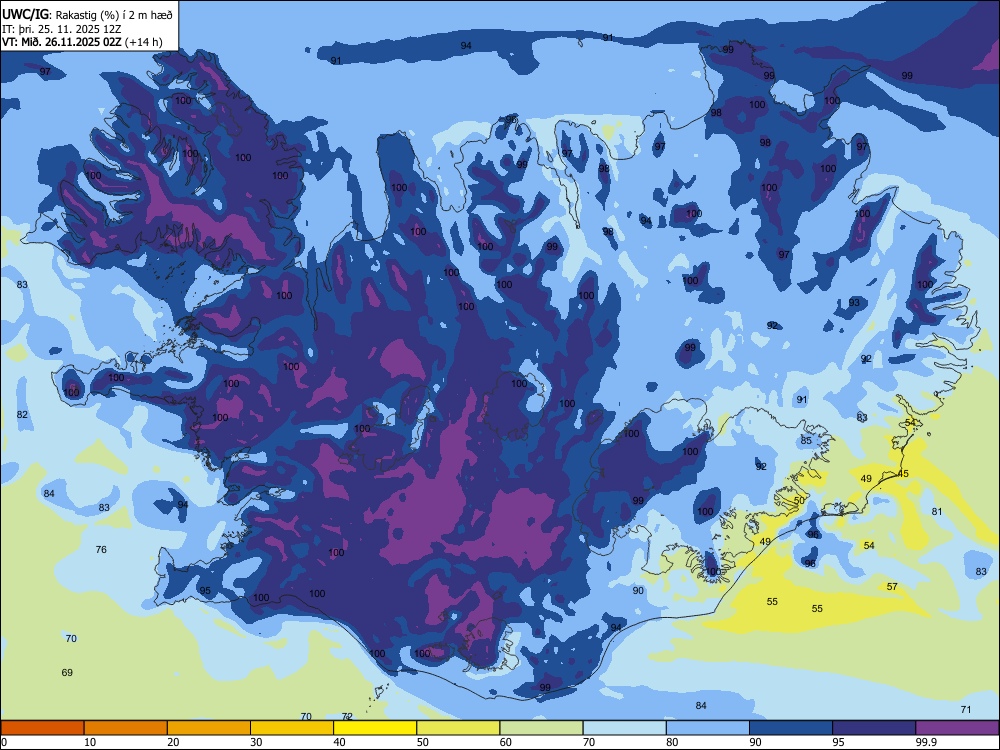Viewport: 1000px width, 750px height.
Task: Click the legend tick label "30"
Action: click(256, 742)
